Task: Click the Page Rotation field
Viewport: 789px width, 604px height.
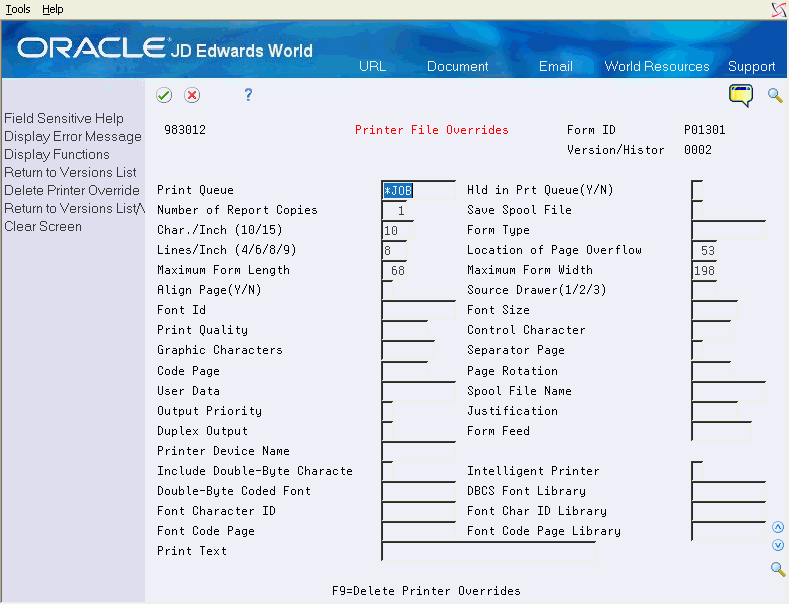Action: click(712, 371)
